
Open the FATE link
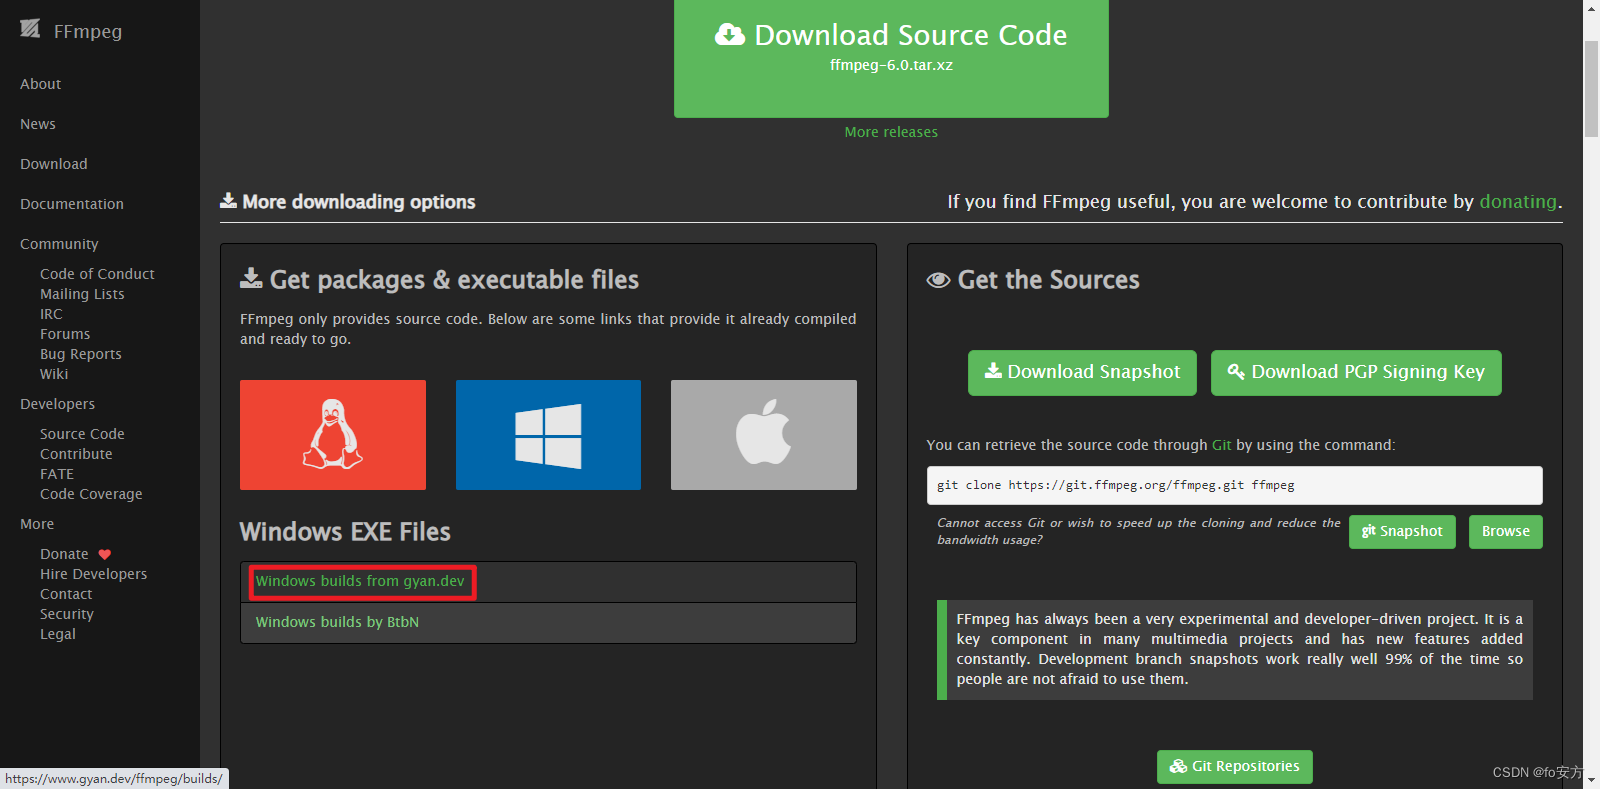[x=57, y=474]
